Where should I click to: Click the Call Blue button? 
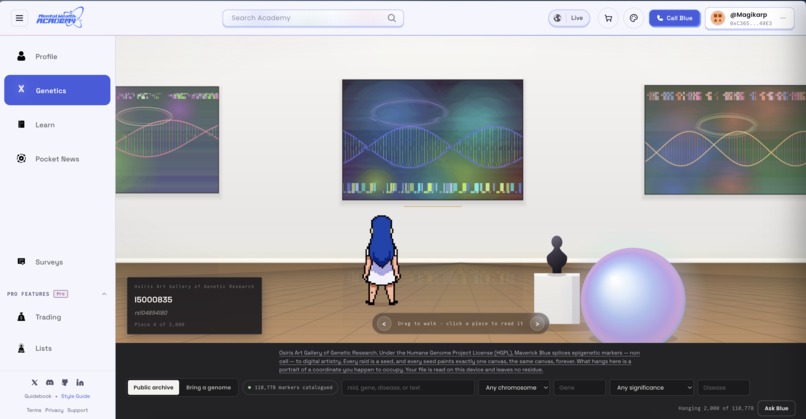point(674,18)
